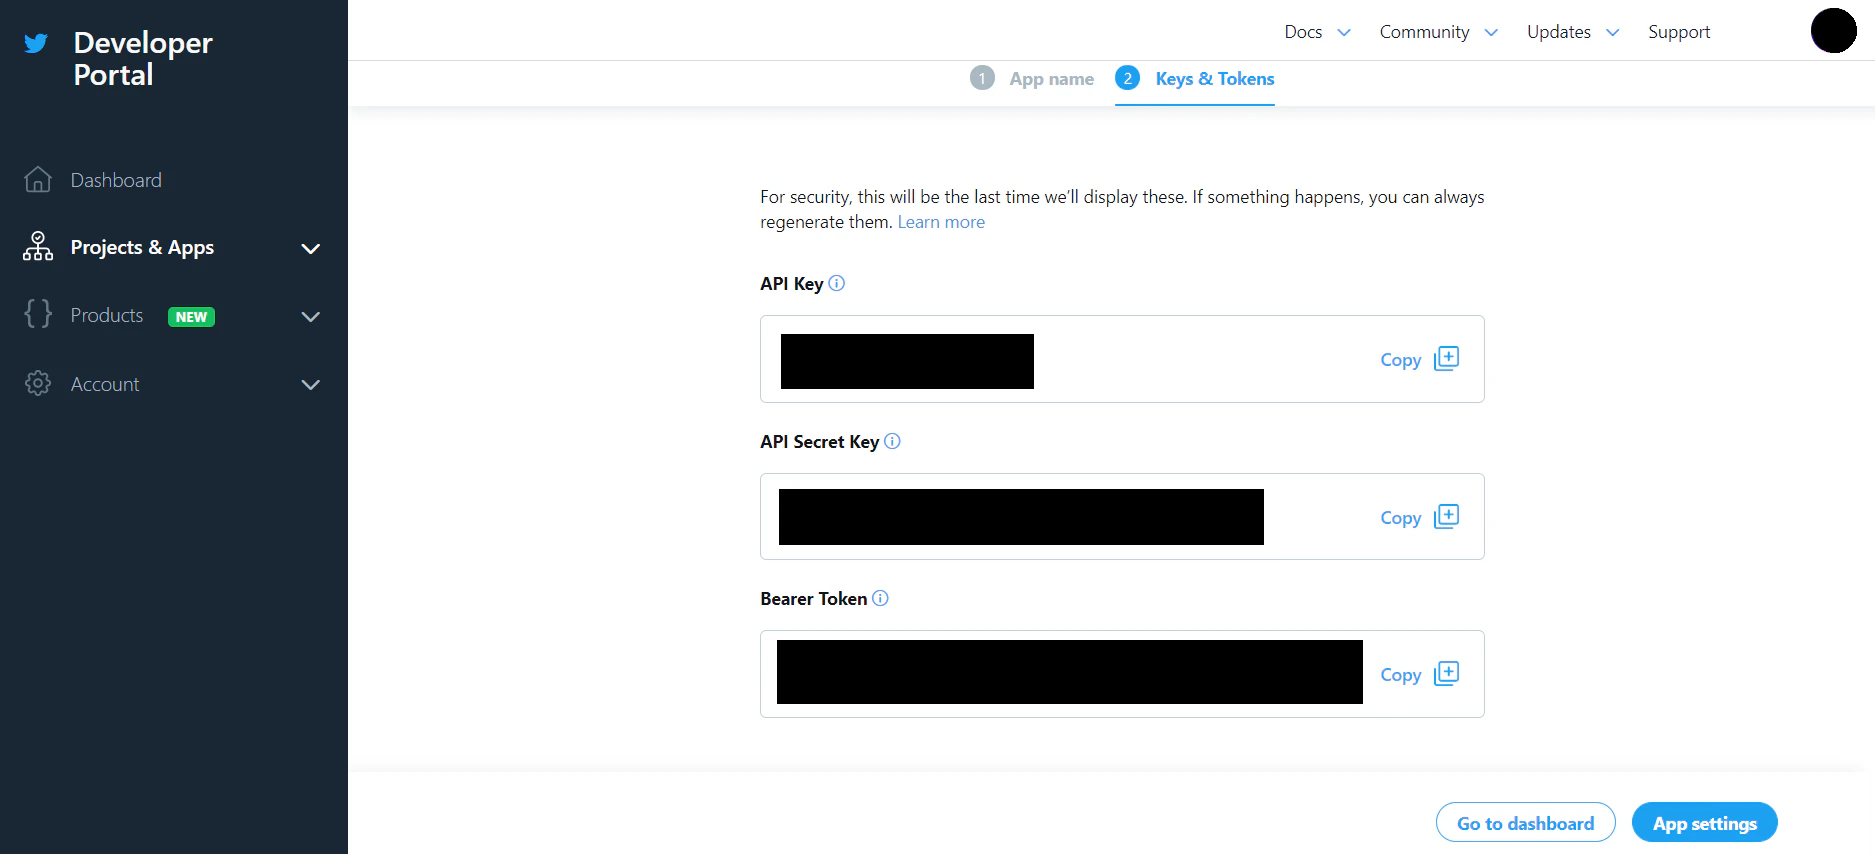Click the 'API Secret Key' heading text
This screenshot has width=1875, height=854.
pyautogui.click(x=819, y=441)
